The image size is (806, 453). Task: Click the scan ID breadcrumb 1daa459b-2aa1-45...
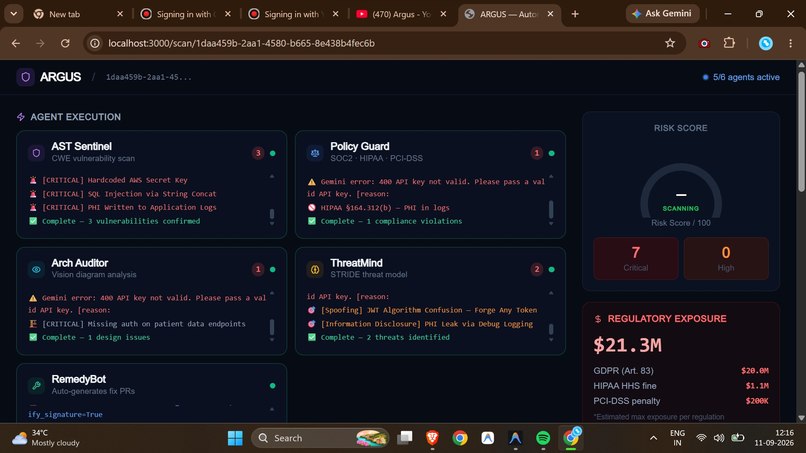click(149, 77)
